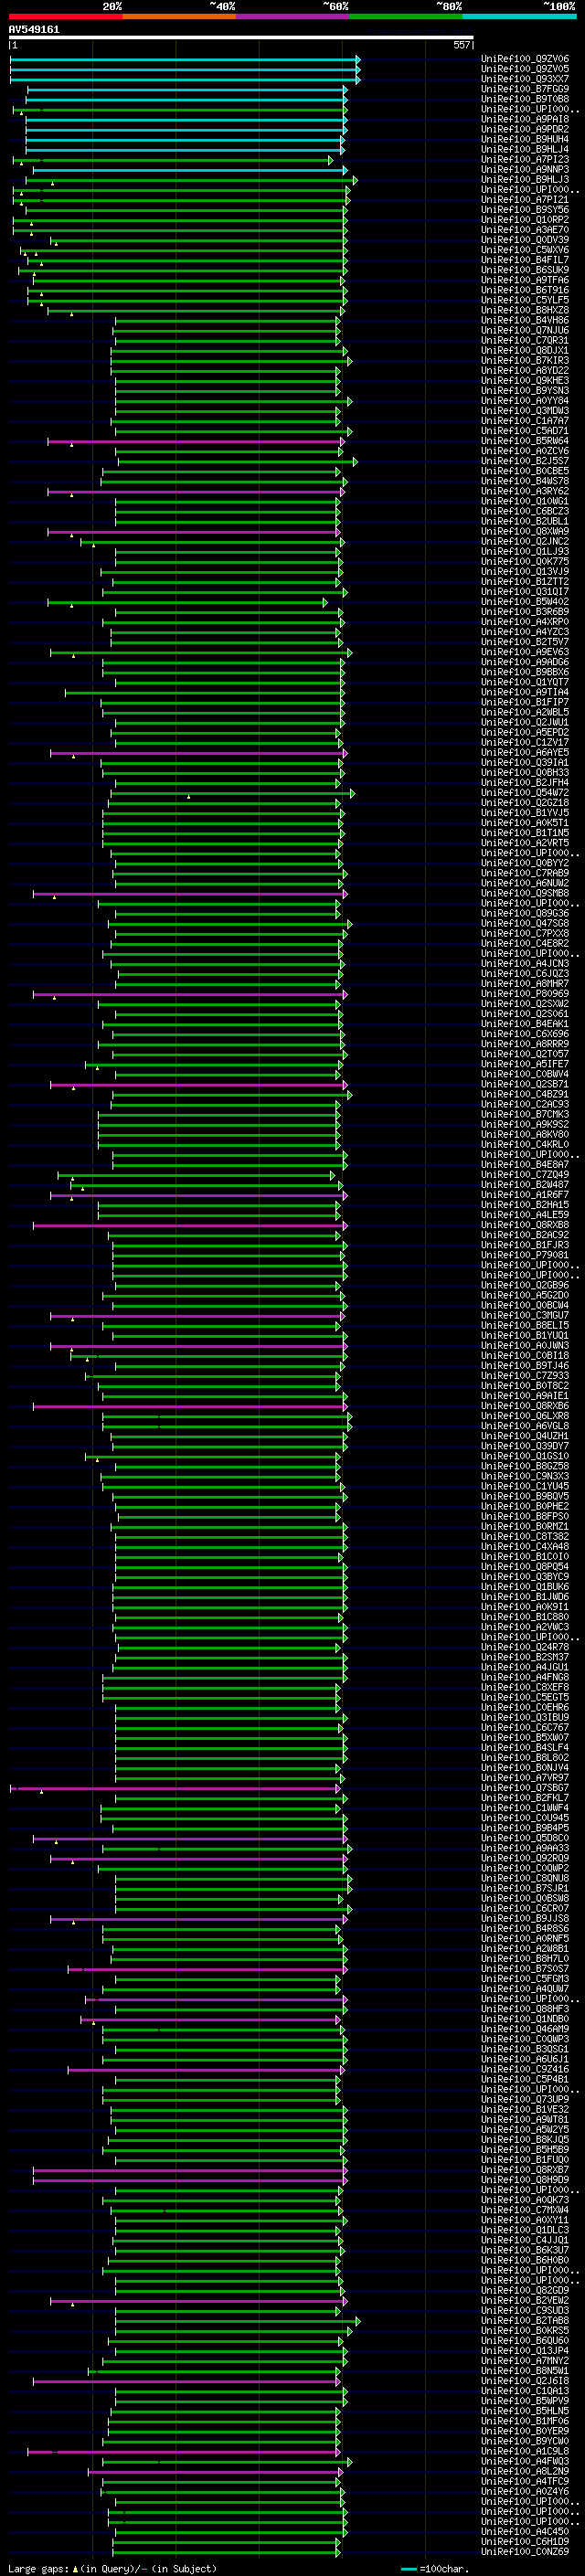
Task: Select the UniRef100_A6AYE5 label
Action: pyautogui.click(x=525, y=753)
